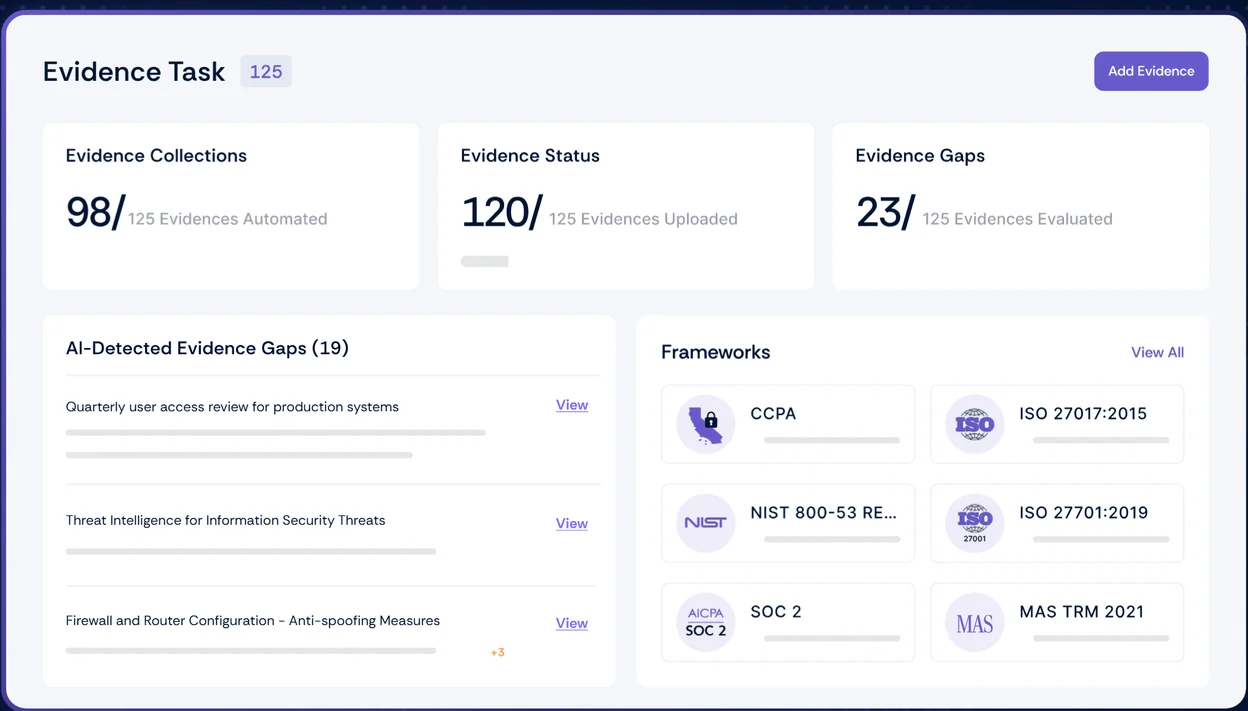Click the ISO 27017:2015 globe icon
Screen dimensions: 1248x711
[x=975, y=424]
